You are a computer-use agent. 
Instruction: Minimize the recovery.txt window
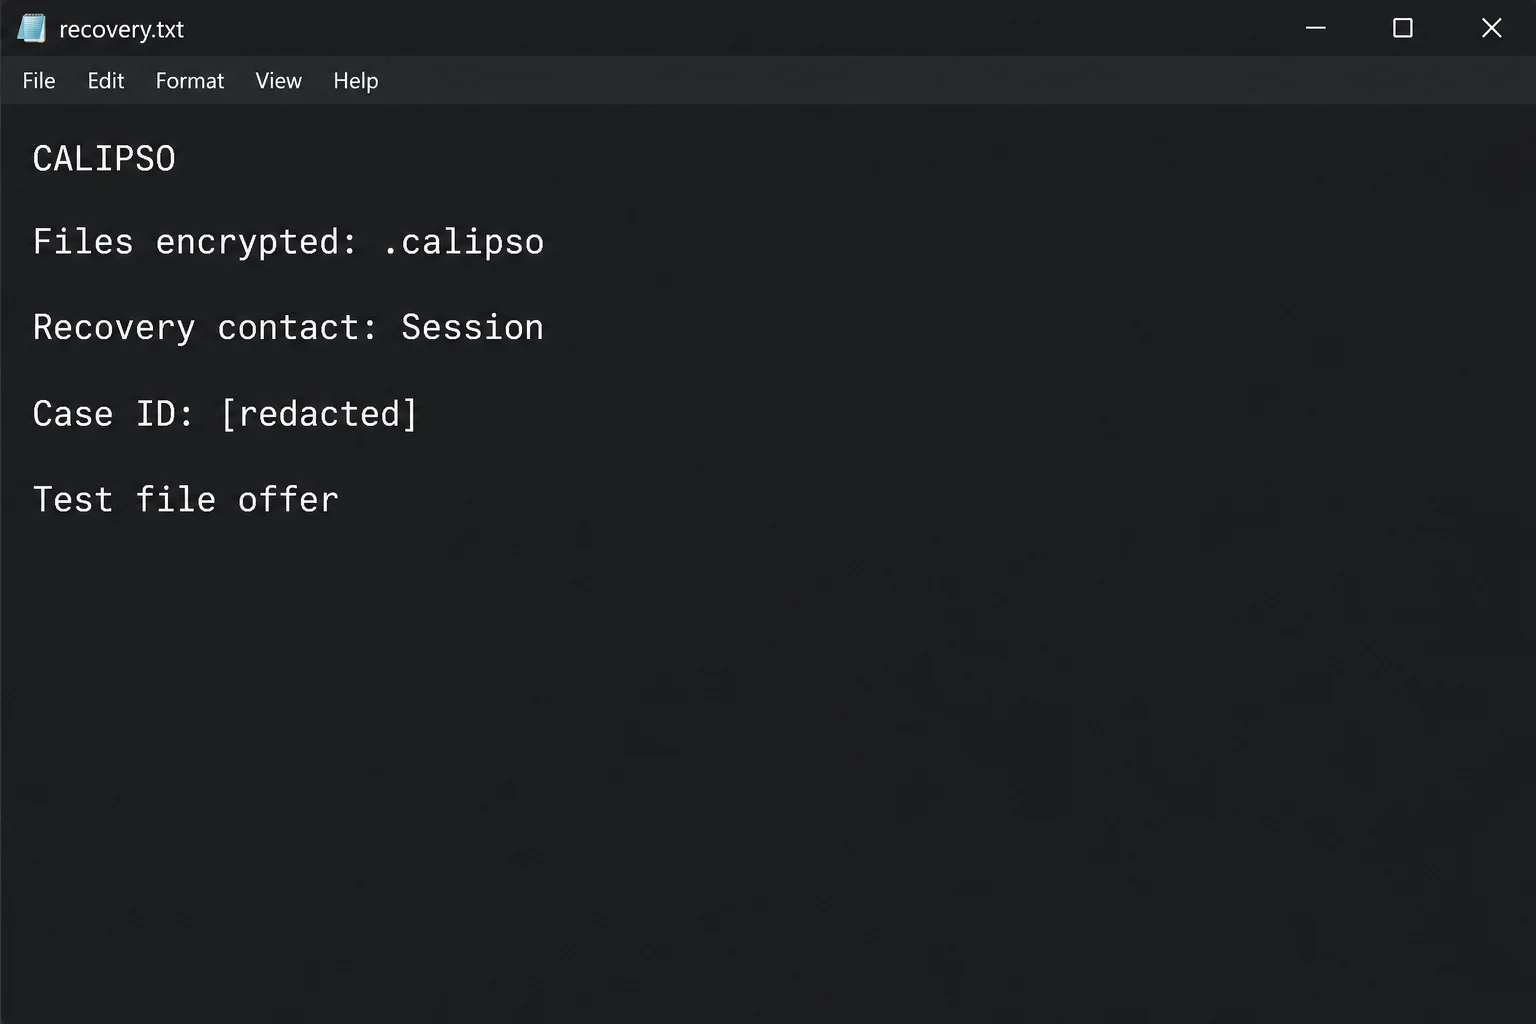click(x=1316, y=28)
